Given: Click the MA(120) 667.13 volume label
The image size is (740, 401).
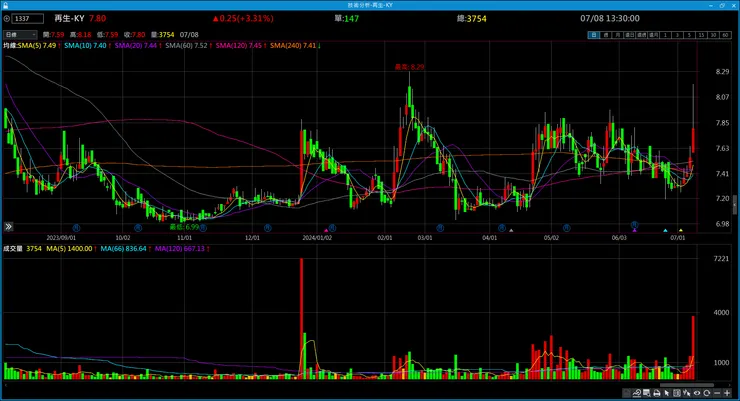Looking at the screenshot, I should [180, 249].
